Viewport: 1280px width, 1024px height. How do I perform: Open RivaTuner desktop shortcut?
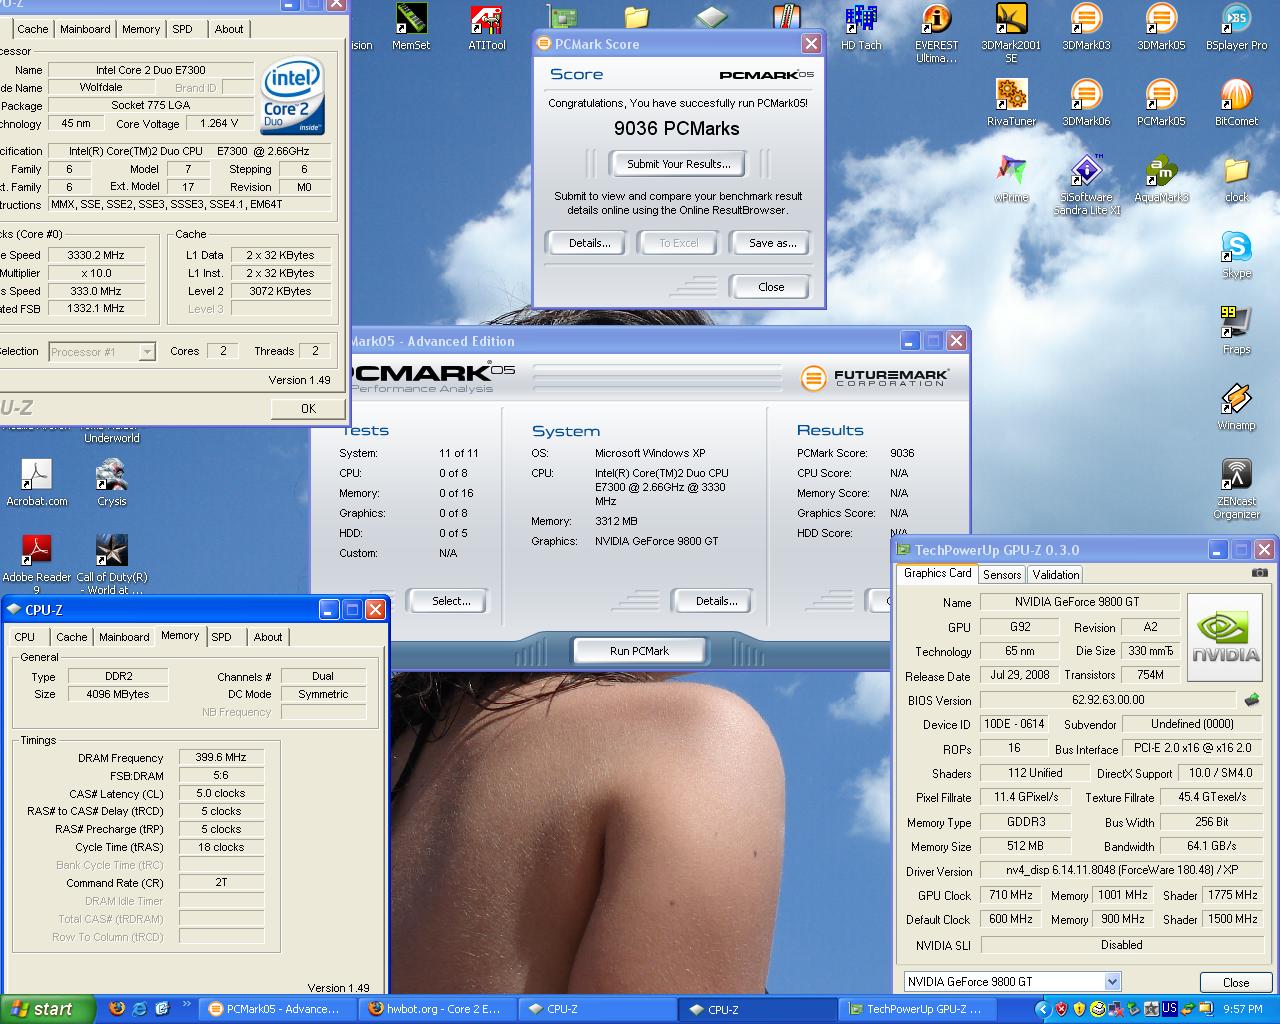point(1011,103)
